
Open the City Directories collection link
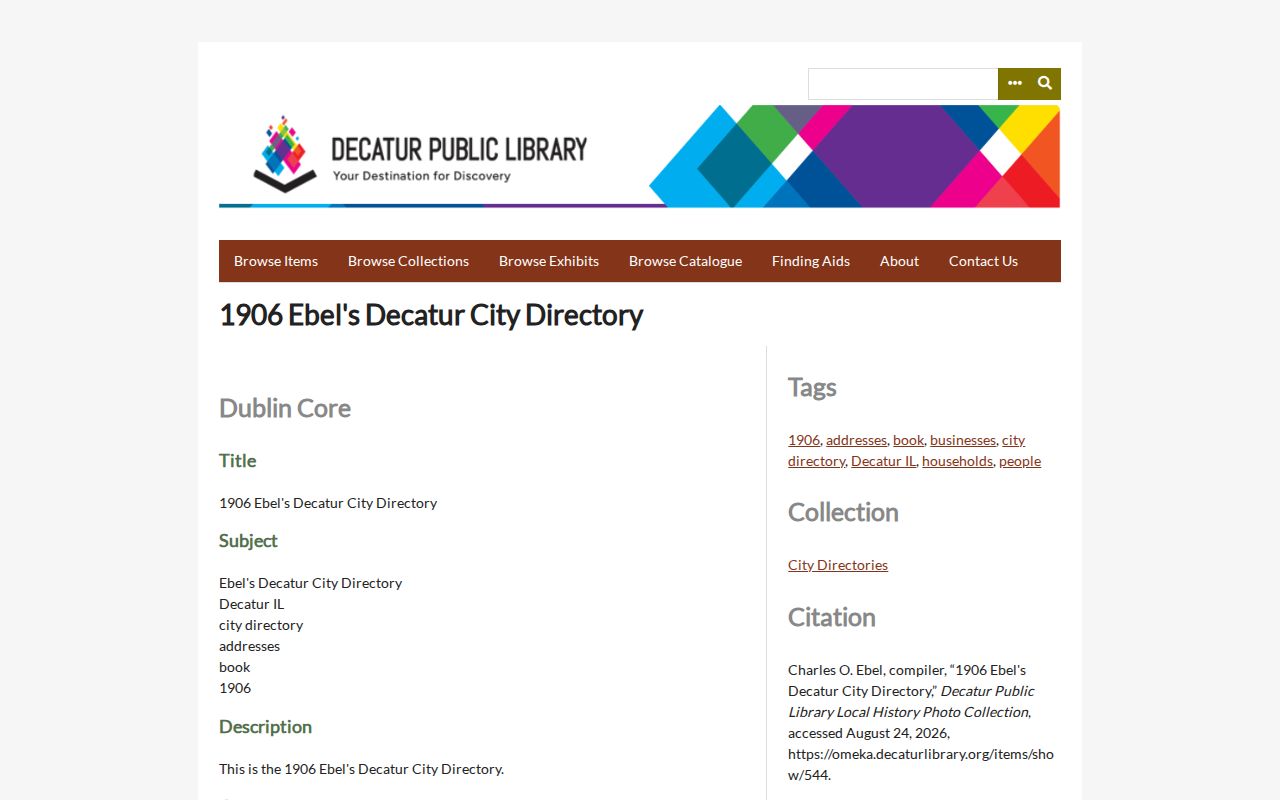pyautogui.click(x=838, y=565)
